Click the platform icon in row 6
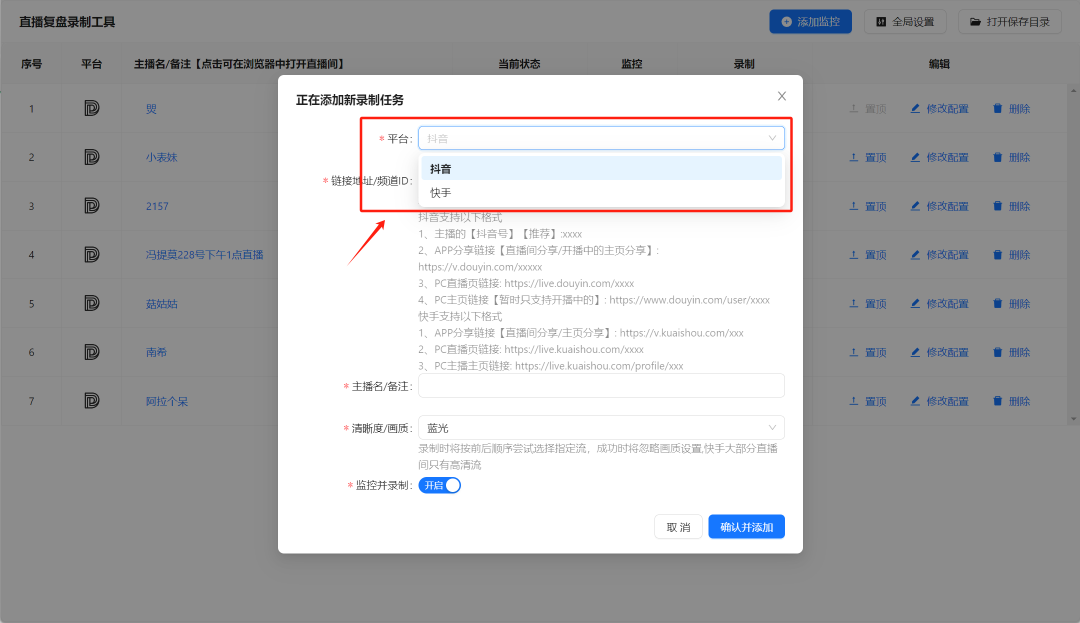 point(92,352)
